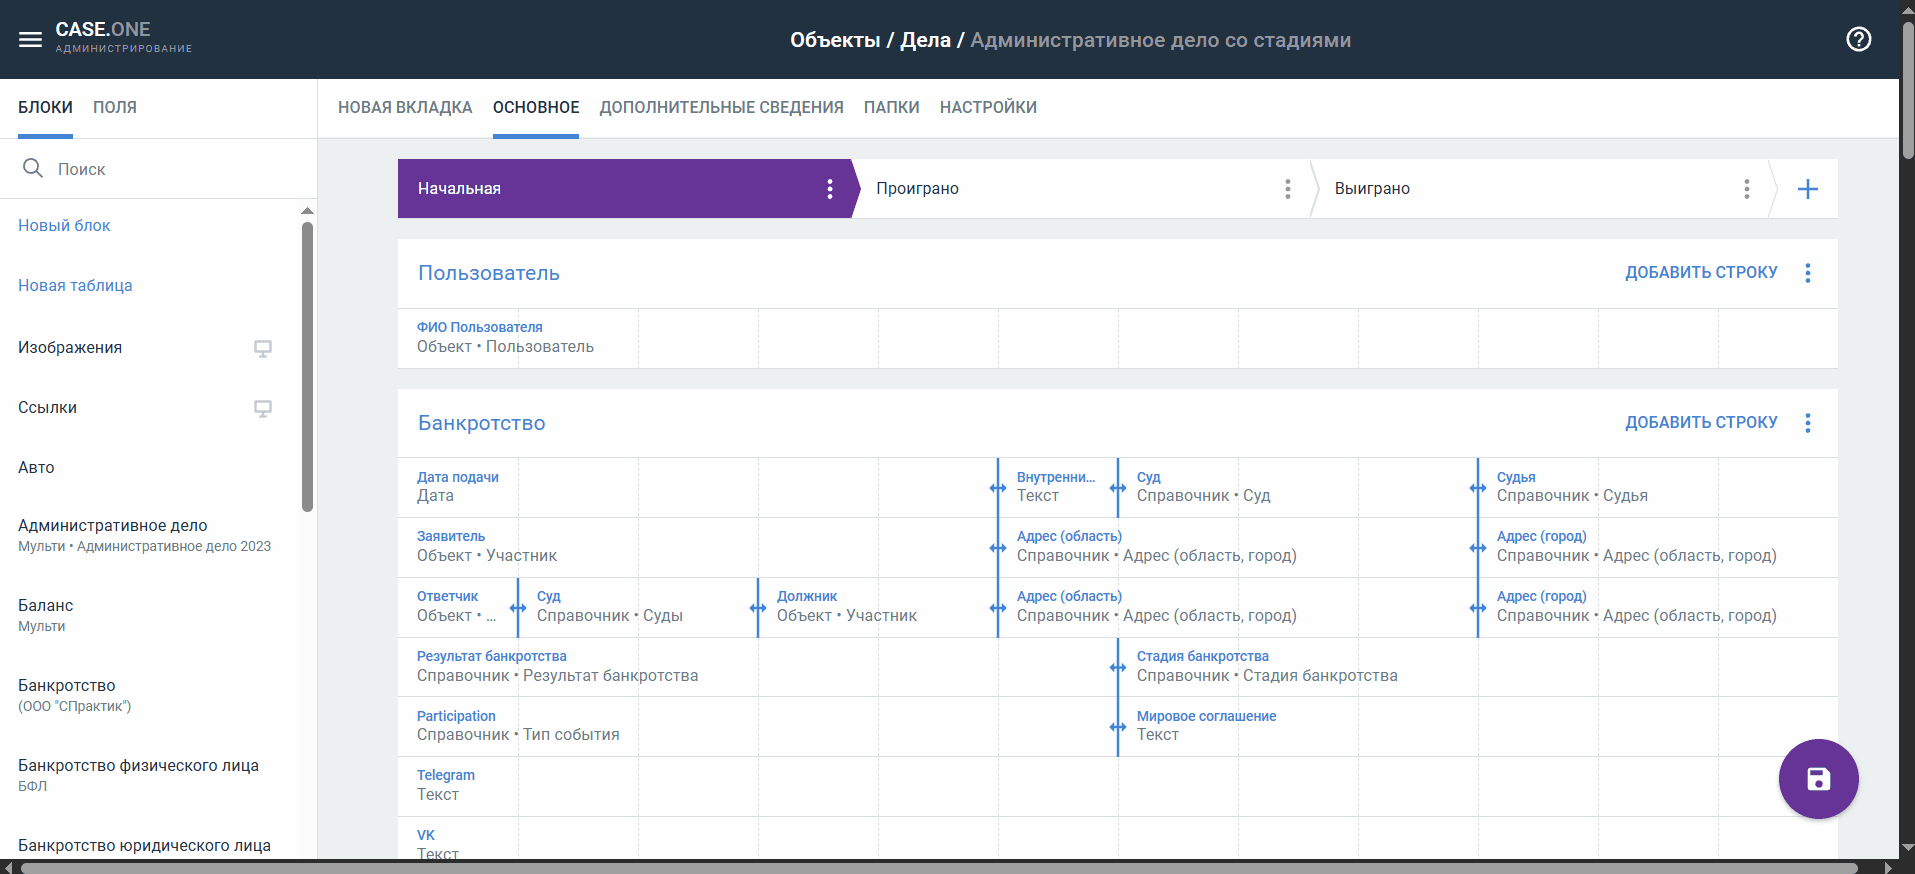Click the monitor icon next to Изображения

pyautogui.click(x=263, y=348)
